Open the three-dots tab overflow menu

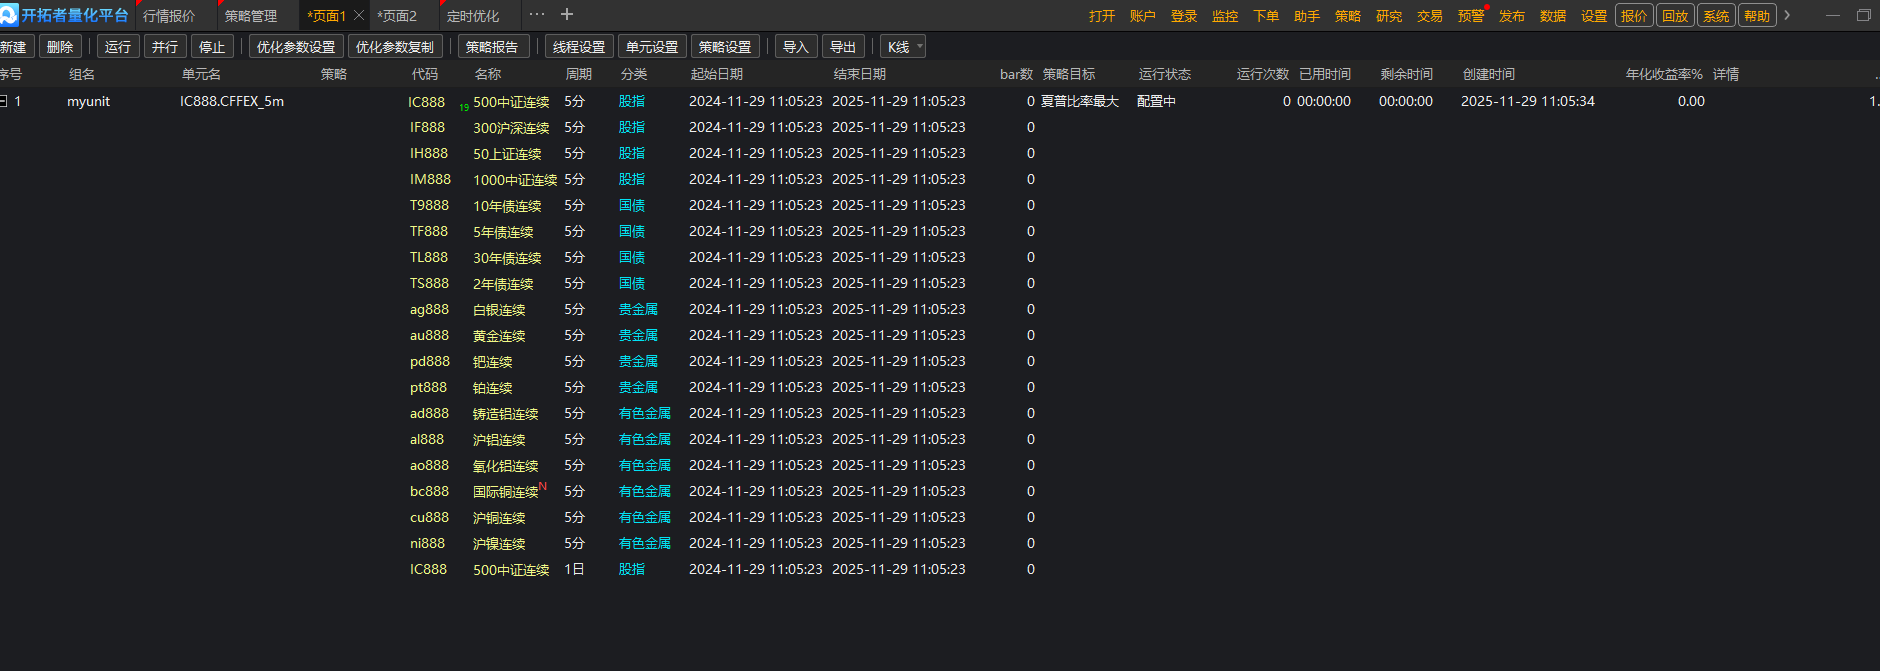click(537, 15)
